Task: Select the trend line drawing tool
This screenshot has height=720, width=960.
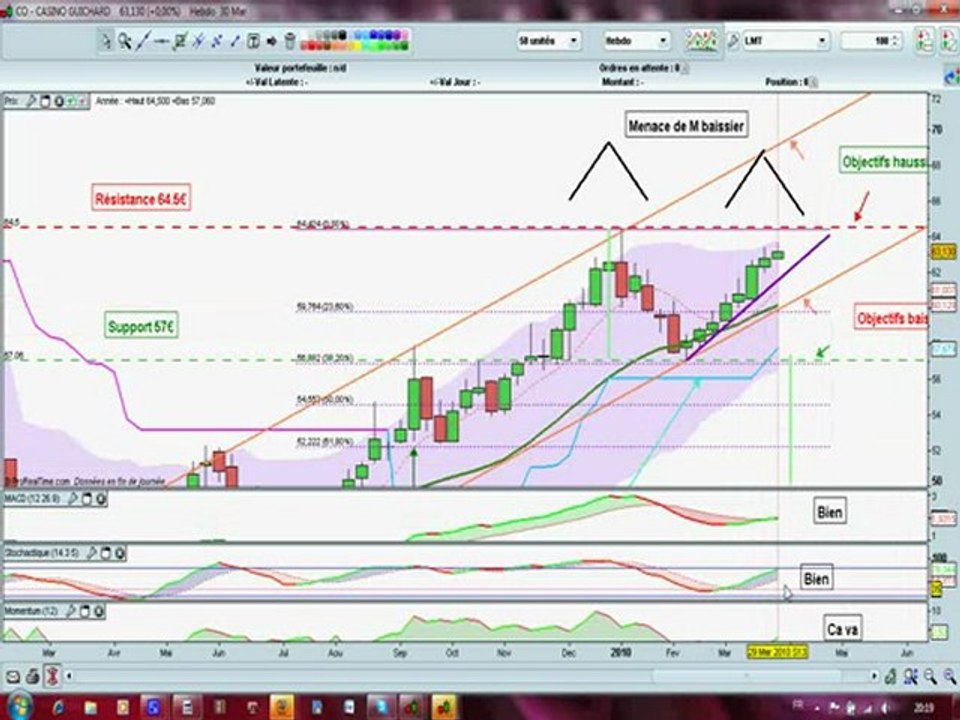Action: pyautogui.click(x=143, y=41)
